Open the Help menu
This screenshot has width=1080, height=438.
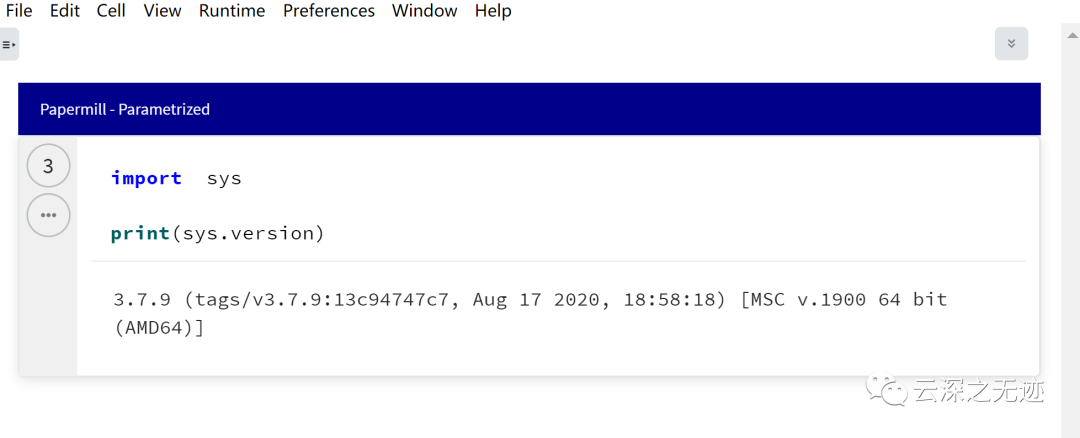click(493, 11)
